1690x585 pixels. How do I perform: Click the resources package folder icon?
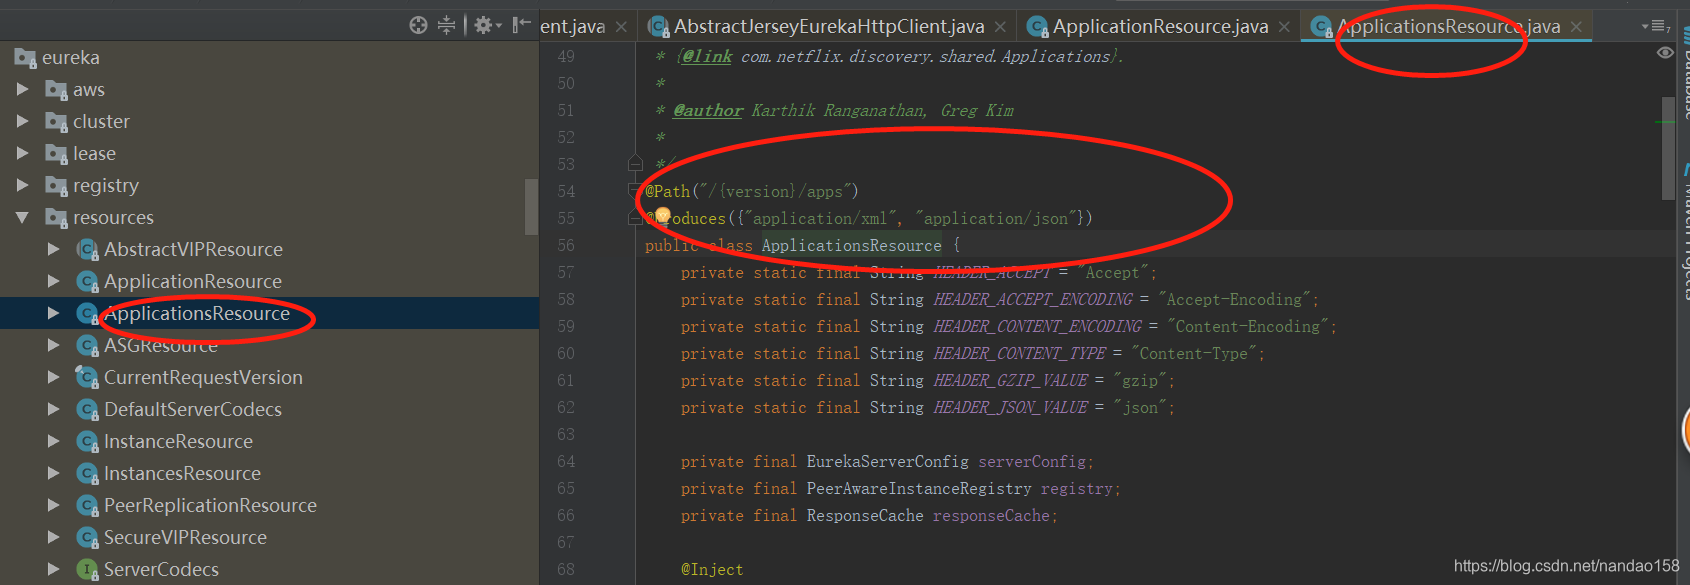pyautogui.click(x=56, y=218)
